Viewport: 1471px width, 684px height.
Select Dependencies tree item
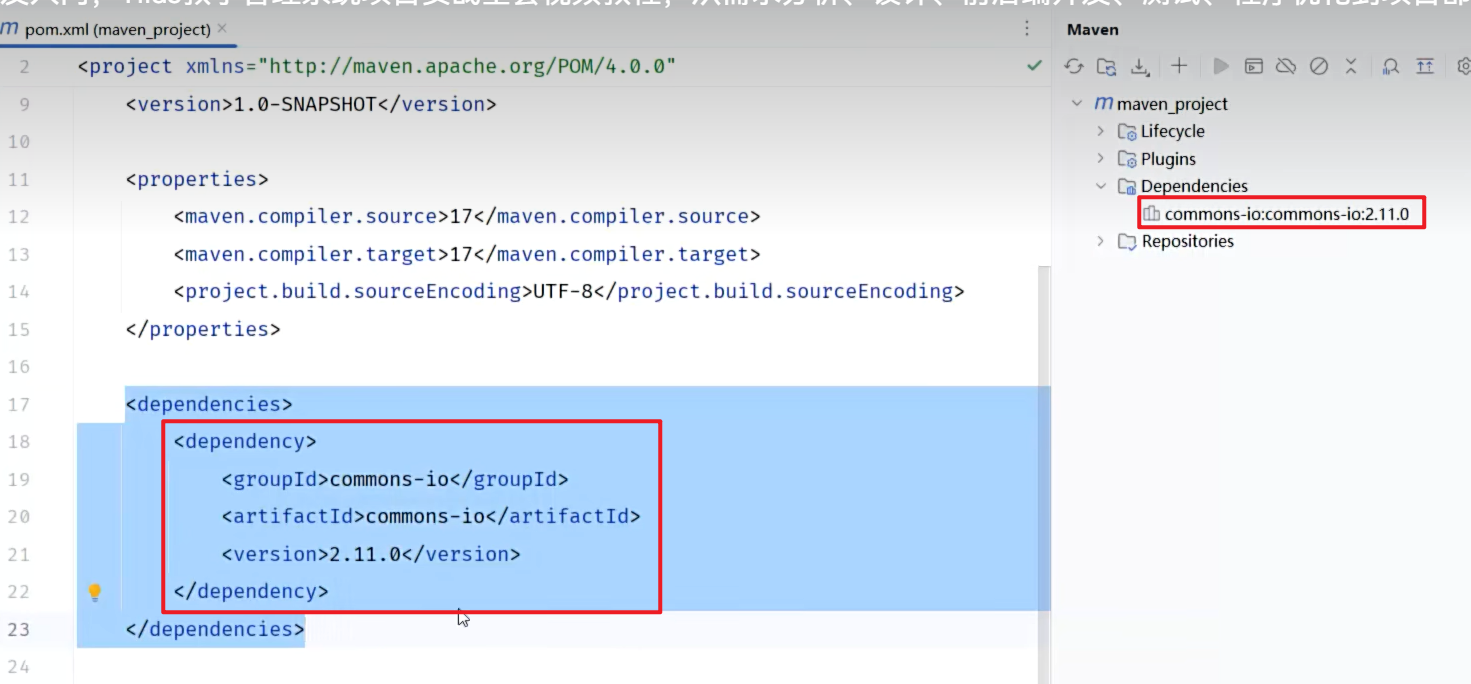click(1194, 186)
